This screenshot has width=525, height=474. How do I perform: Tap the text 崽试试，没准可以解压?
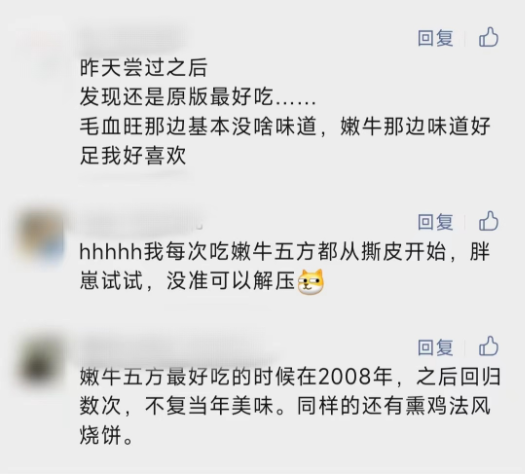click(188, 281)
